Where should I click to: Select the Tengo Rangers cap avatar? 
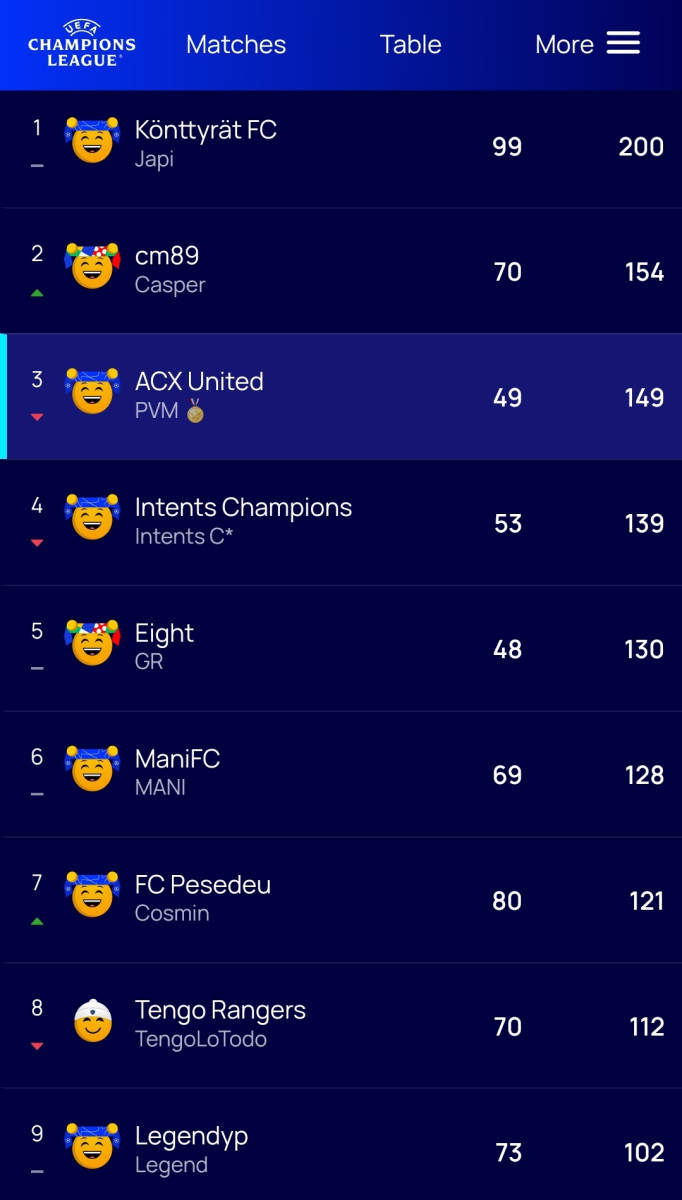[x=92, y=1021]
